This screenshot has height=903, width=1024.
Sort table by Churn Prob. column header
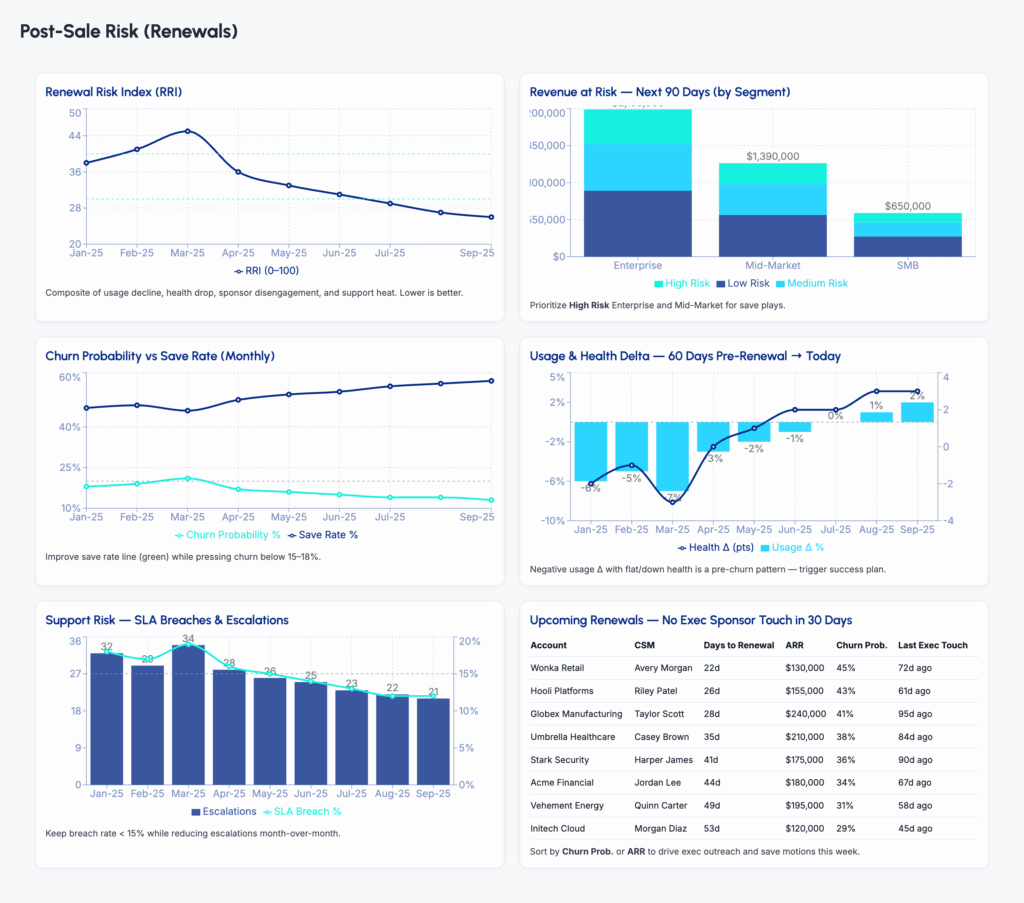coord(862,645)
